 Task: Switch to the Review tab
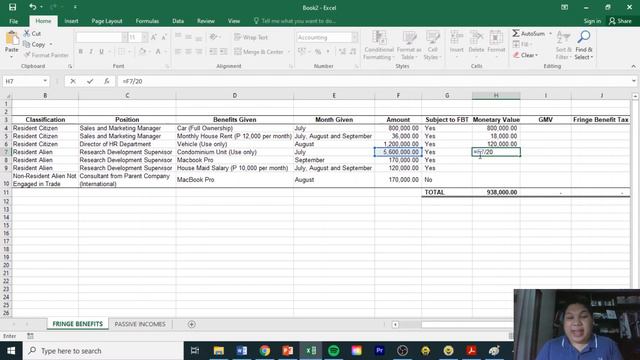pos(206,21)
